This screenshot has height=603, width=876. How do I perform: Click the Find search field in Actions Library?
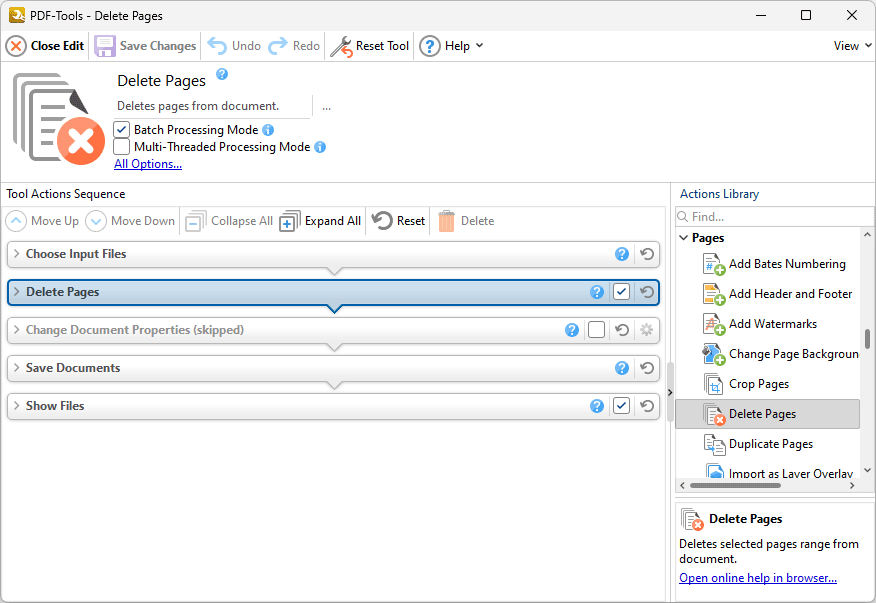point(774,217)
